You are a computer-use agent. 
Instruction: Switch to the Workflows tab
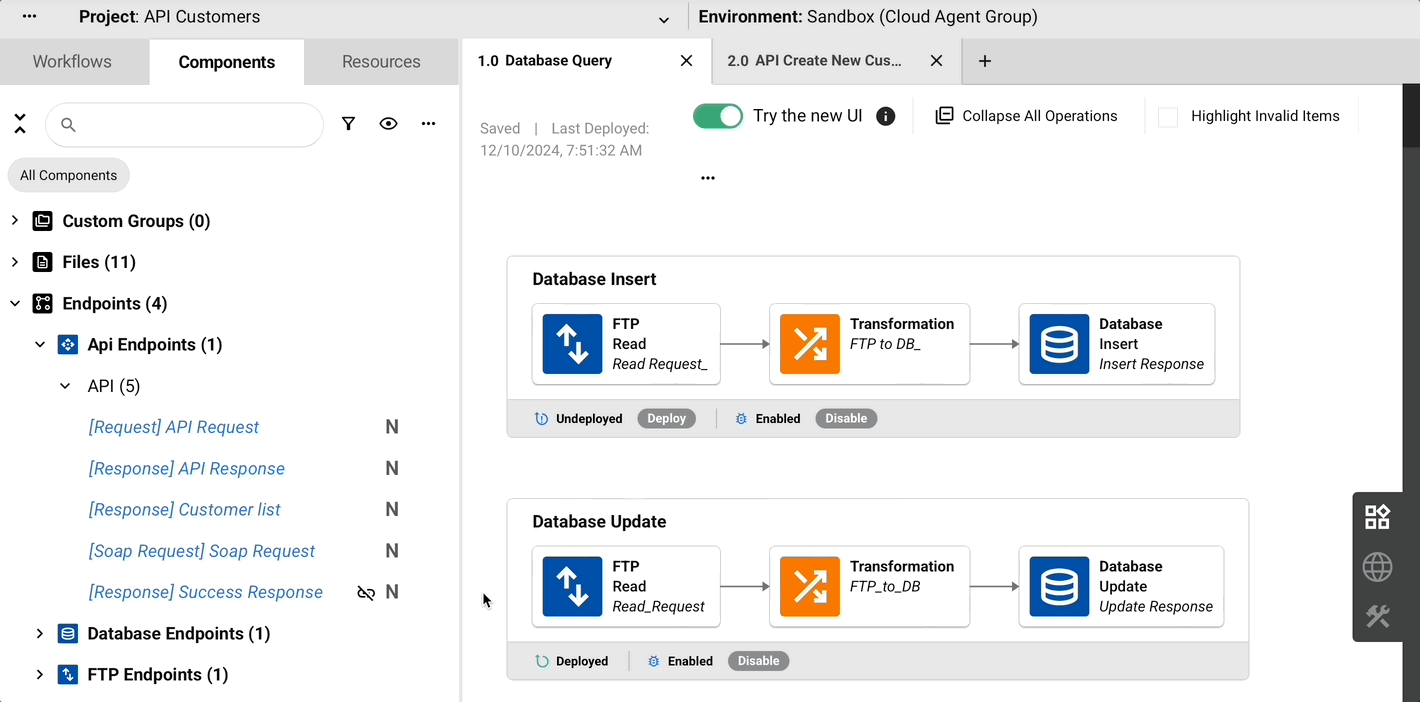(x=72, y=62)
